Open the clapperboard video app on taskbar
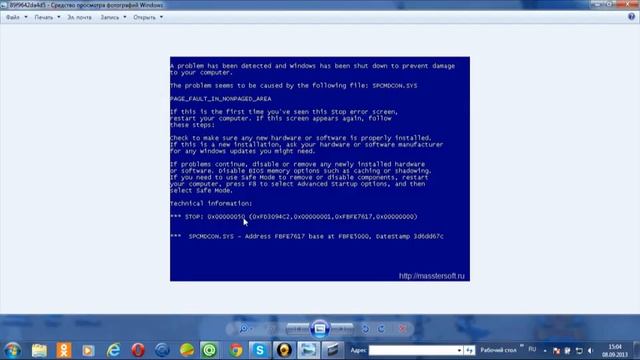 coord(333,350)
